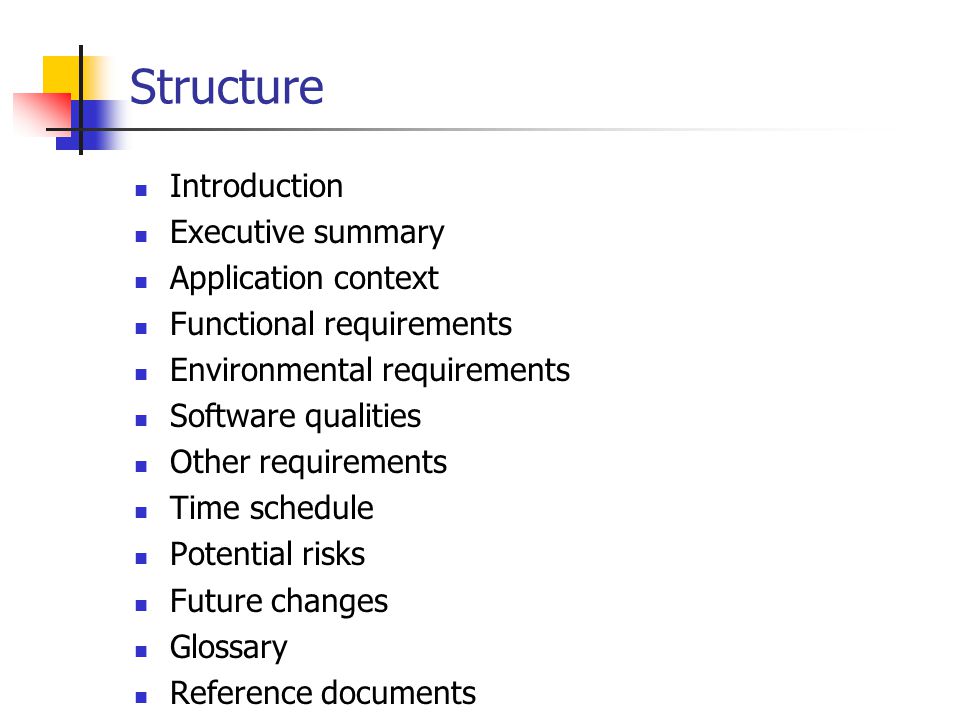
Task: Click the bullet marker beside Introduction
Action: pos(141,190)
